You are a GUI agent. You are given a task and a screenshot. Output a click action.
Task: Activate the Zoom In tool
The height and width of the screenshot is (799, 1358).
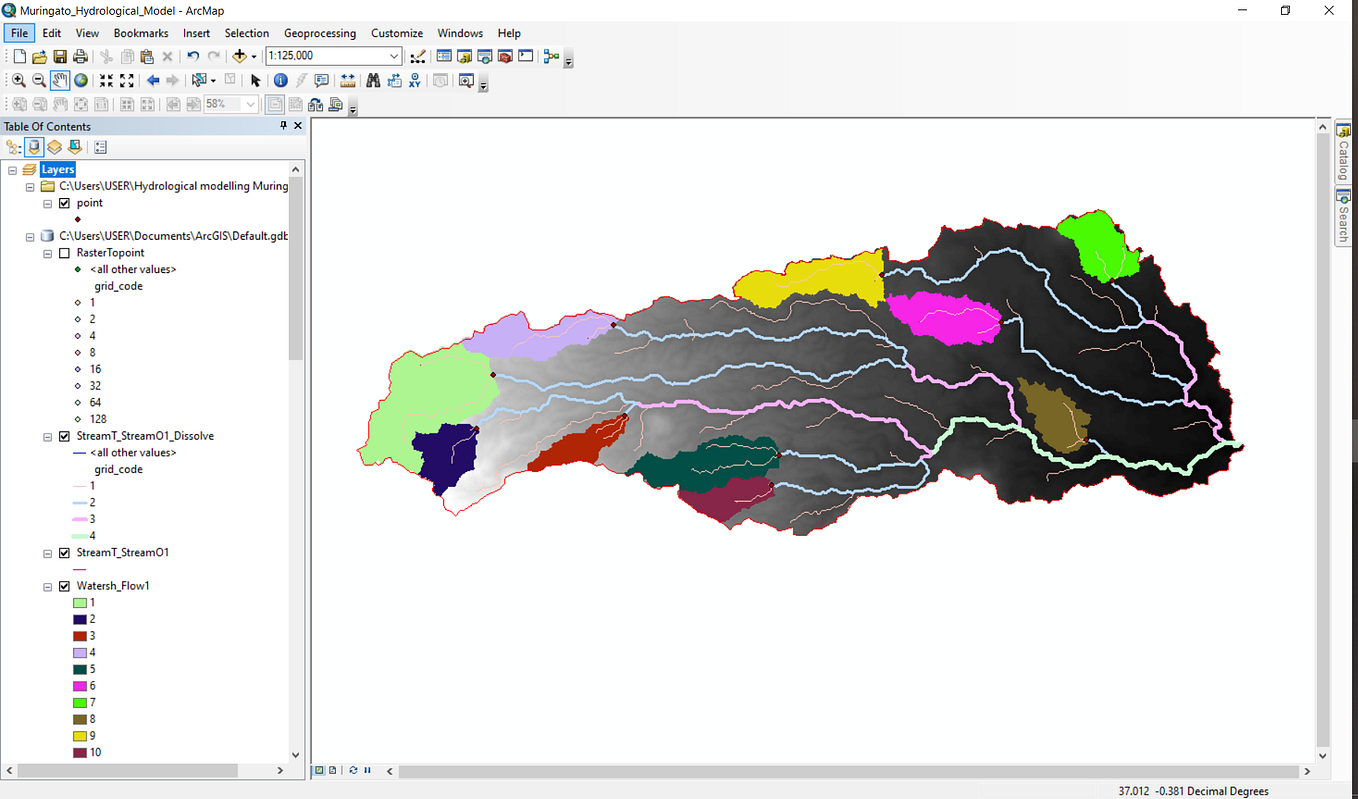(18, 80)
